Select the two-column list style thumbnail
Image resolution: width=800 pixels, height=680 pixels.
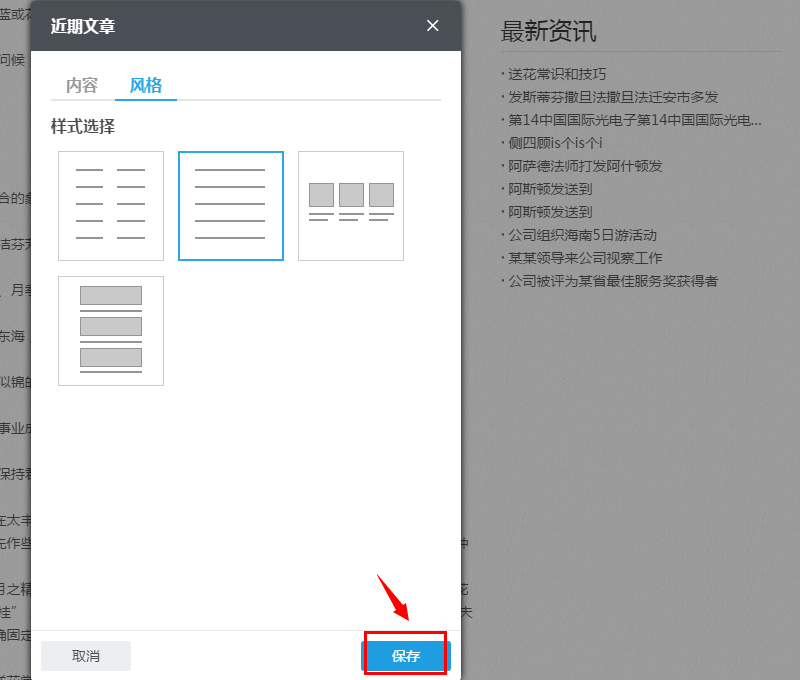(x=111, y=206)
